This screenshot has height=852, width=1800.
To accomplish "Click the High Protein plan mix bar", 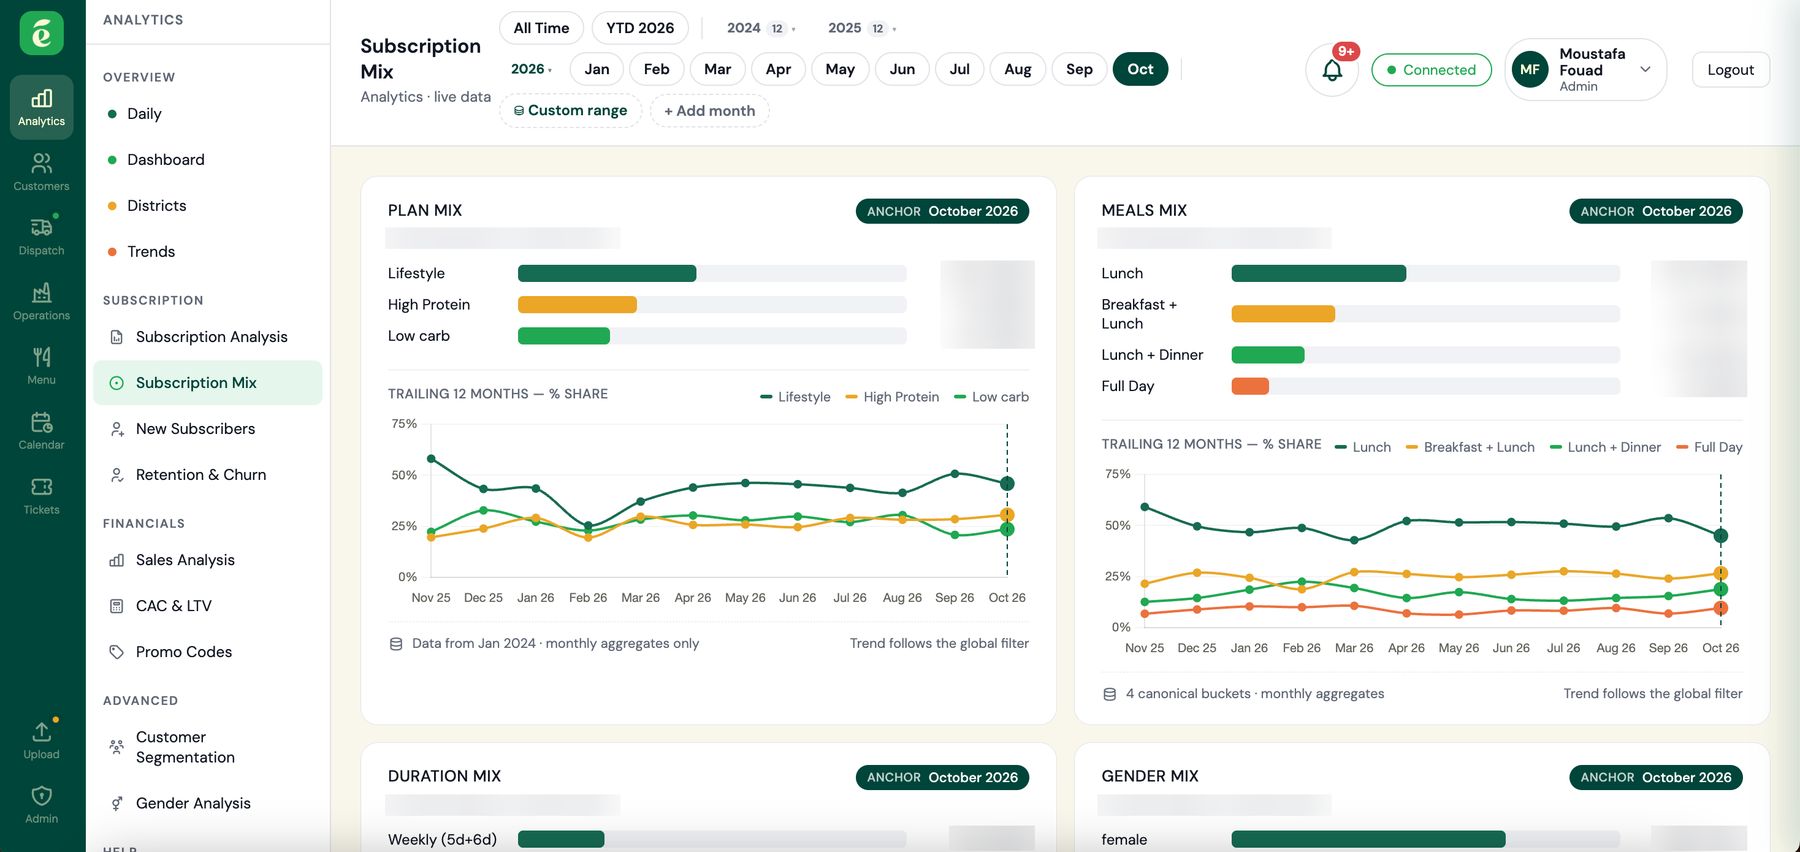I will [577, 305].
